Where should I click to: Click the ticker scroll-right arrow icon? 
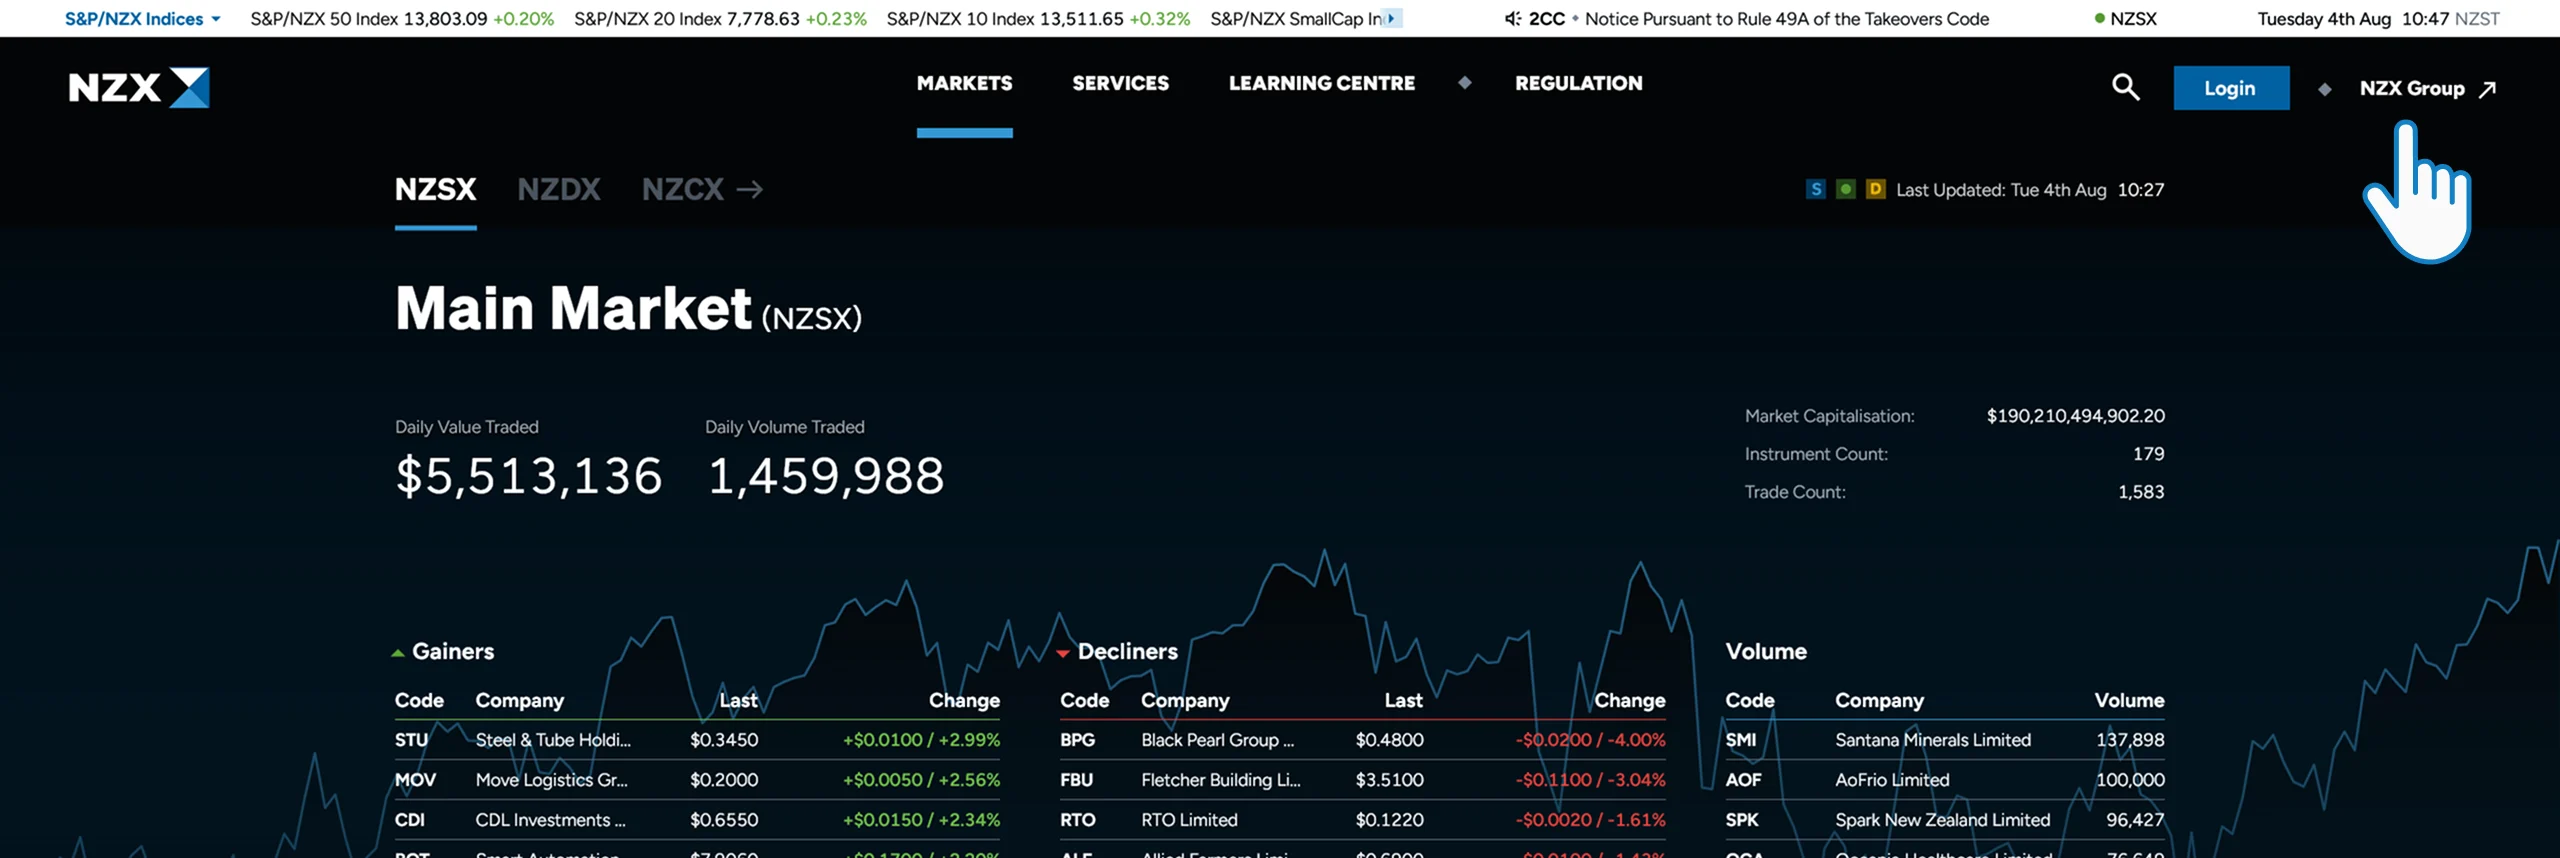coord(1391,18)
